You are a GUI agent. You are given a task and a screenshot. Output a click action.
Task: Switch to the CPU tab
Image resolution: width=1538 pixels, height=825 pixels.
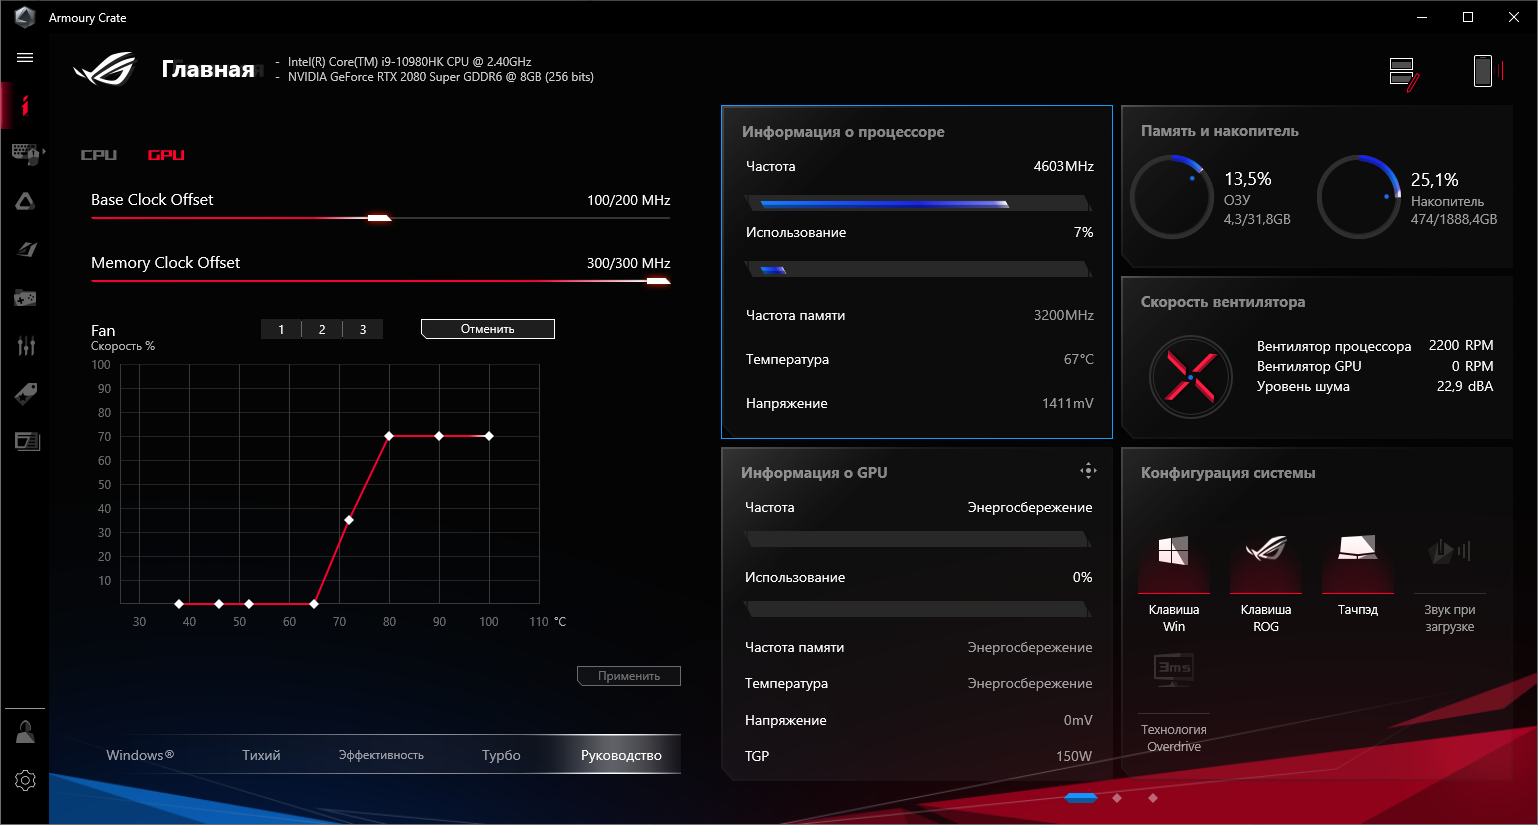[99, 155]
